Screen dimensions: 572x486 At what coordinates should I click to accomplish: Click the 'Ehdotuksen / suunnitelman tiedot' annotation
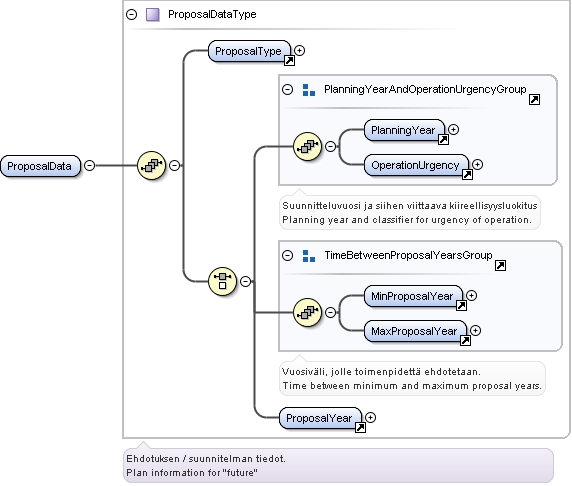[x=338, y=466]
